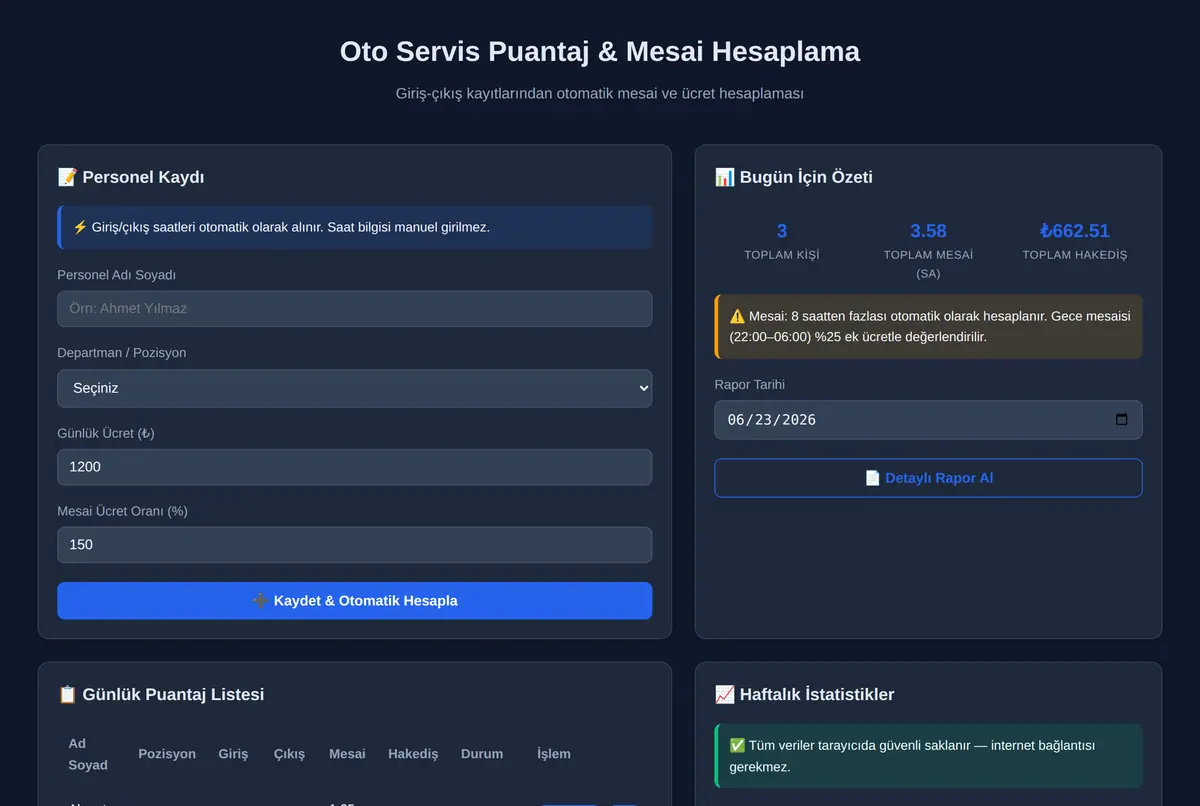Click the Mesai column header
The image size is (1200, 806).
pos(347,754)
